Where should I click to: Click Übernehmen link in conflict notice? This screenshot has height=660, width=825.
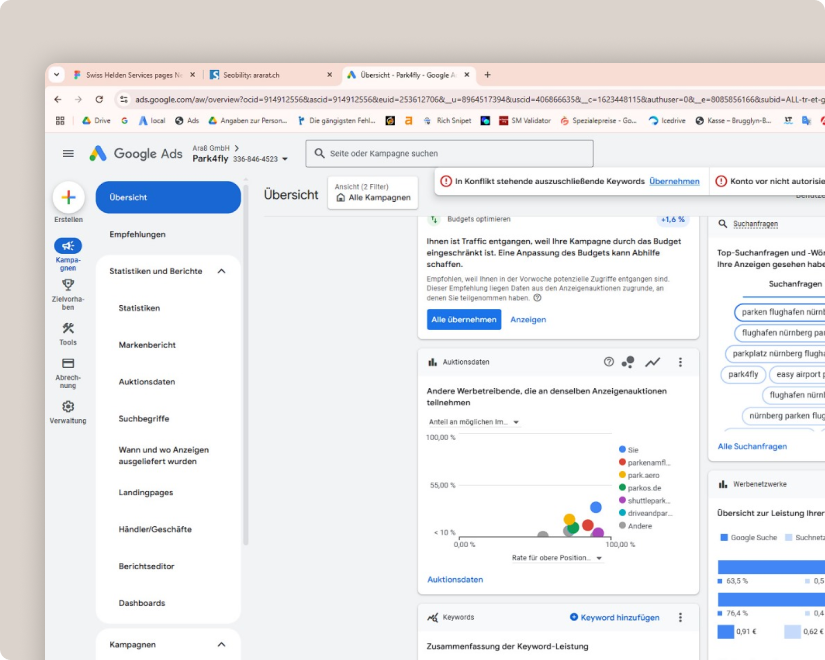[675, 181]
